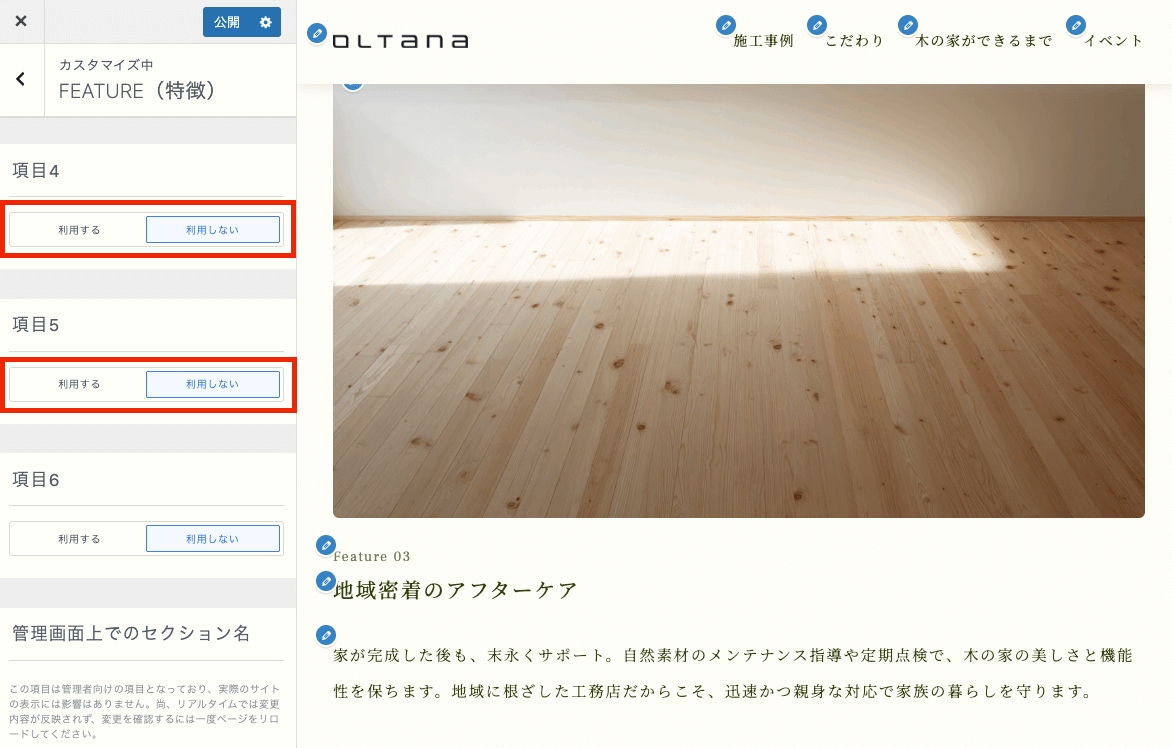
Task: Click edit pencil next to こだわり menu
Action: tap(817, 25)
